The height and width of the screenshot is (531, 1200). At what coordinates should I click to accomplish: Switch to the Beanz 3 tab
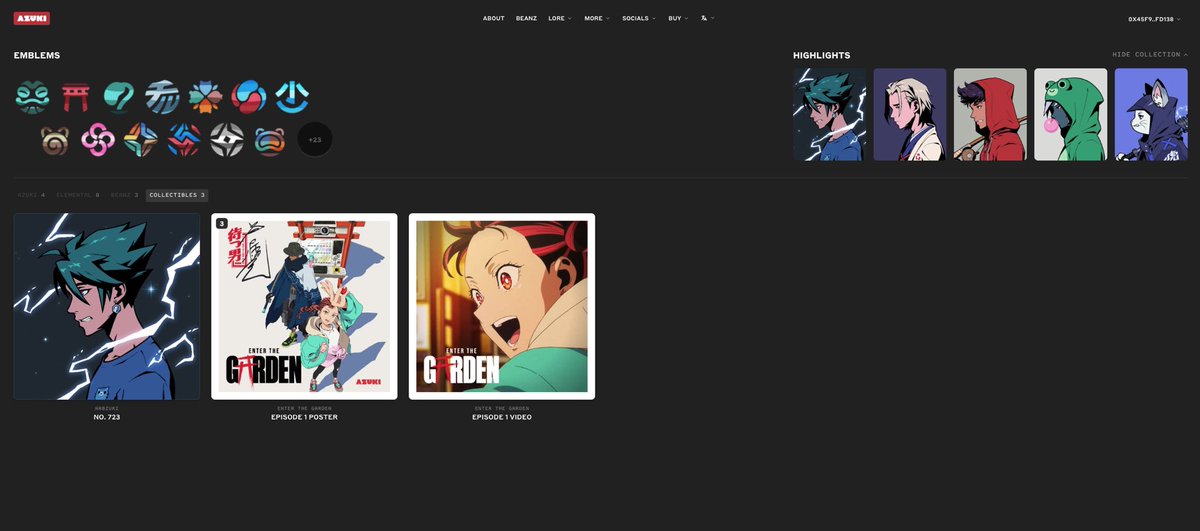click(x=124, y=195)
